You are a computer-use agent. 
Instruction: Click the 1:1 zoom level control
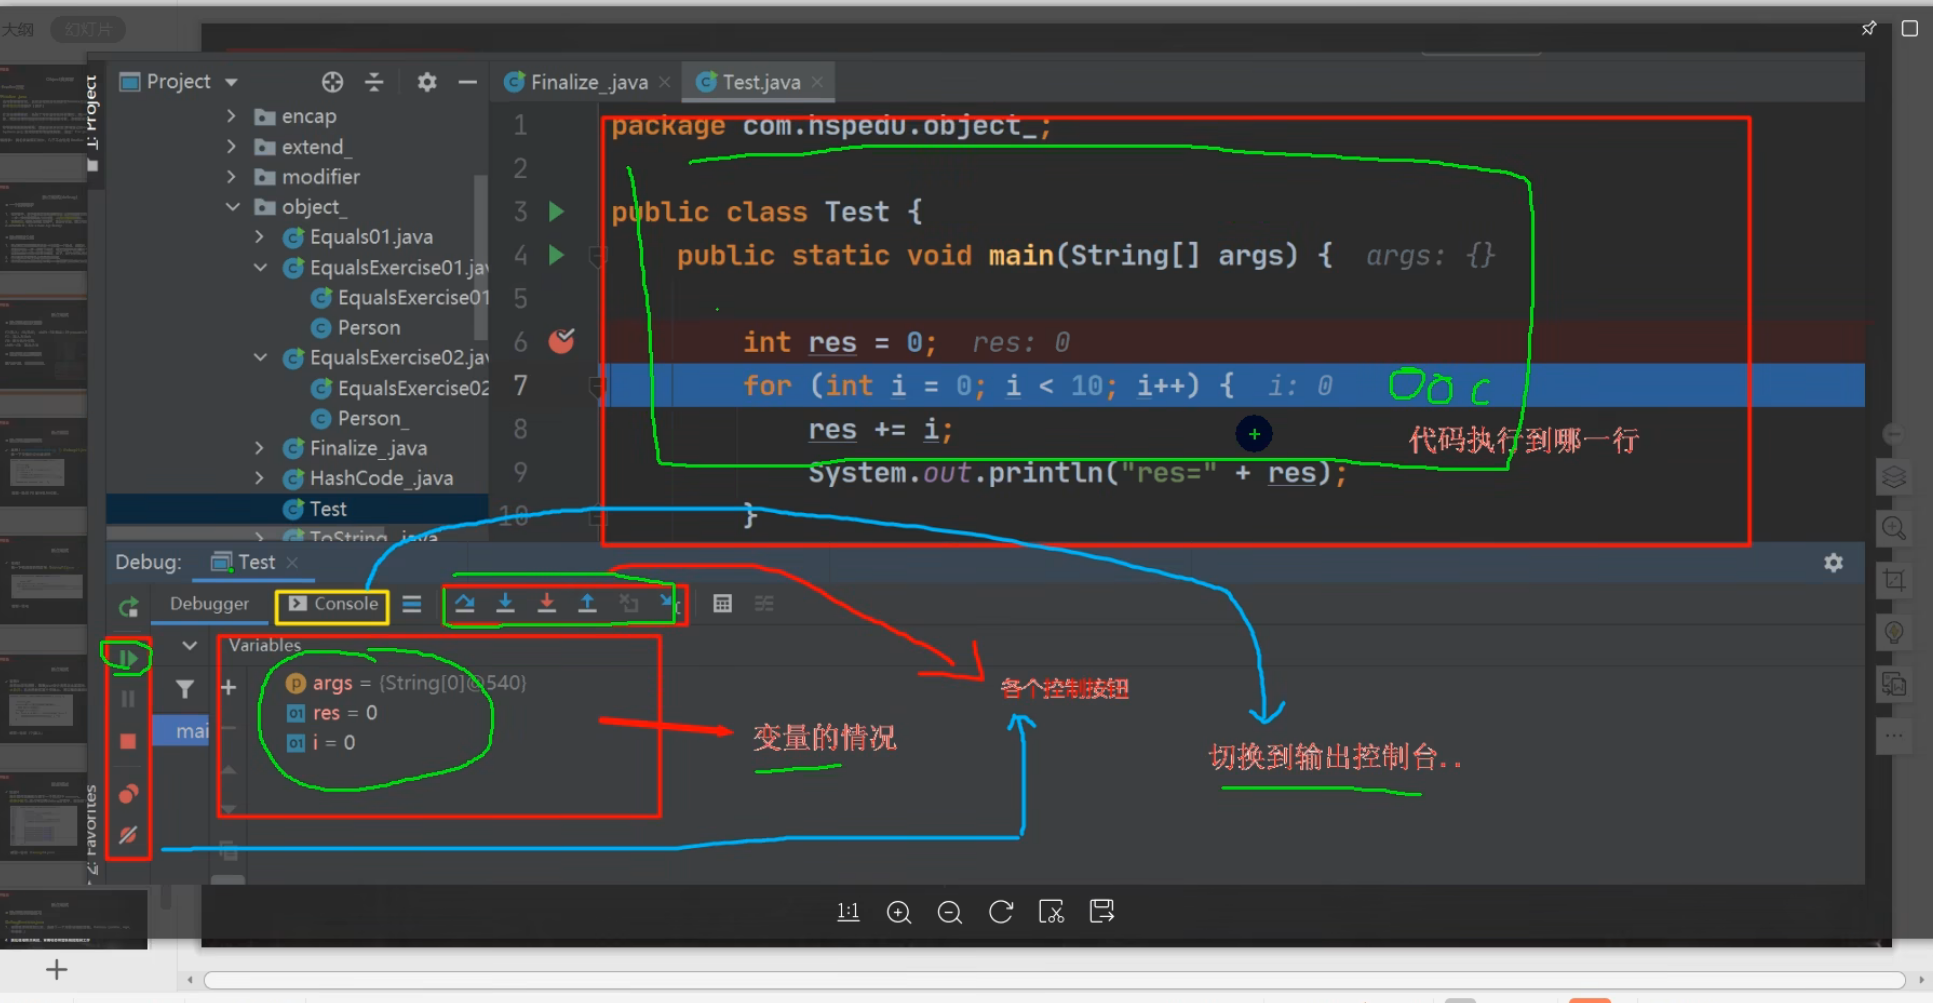pyautogui.click(x=848, y=911)
